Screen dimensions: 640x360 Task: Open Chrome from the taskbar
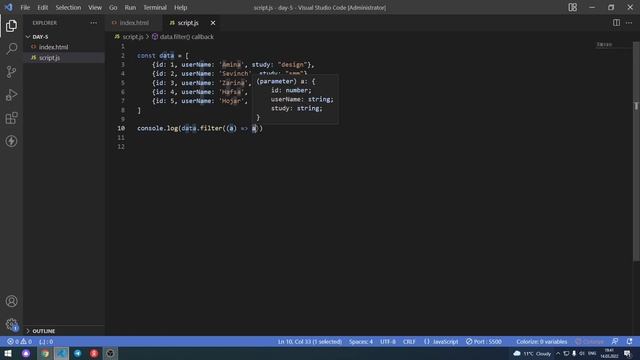(x=45, y=353)
